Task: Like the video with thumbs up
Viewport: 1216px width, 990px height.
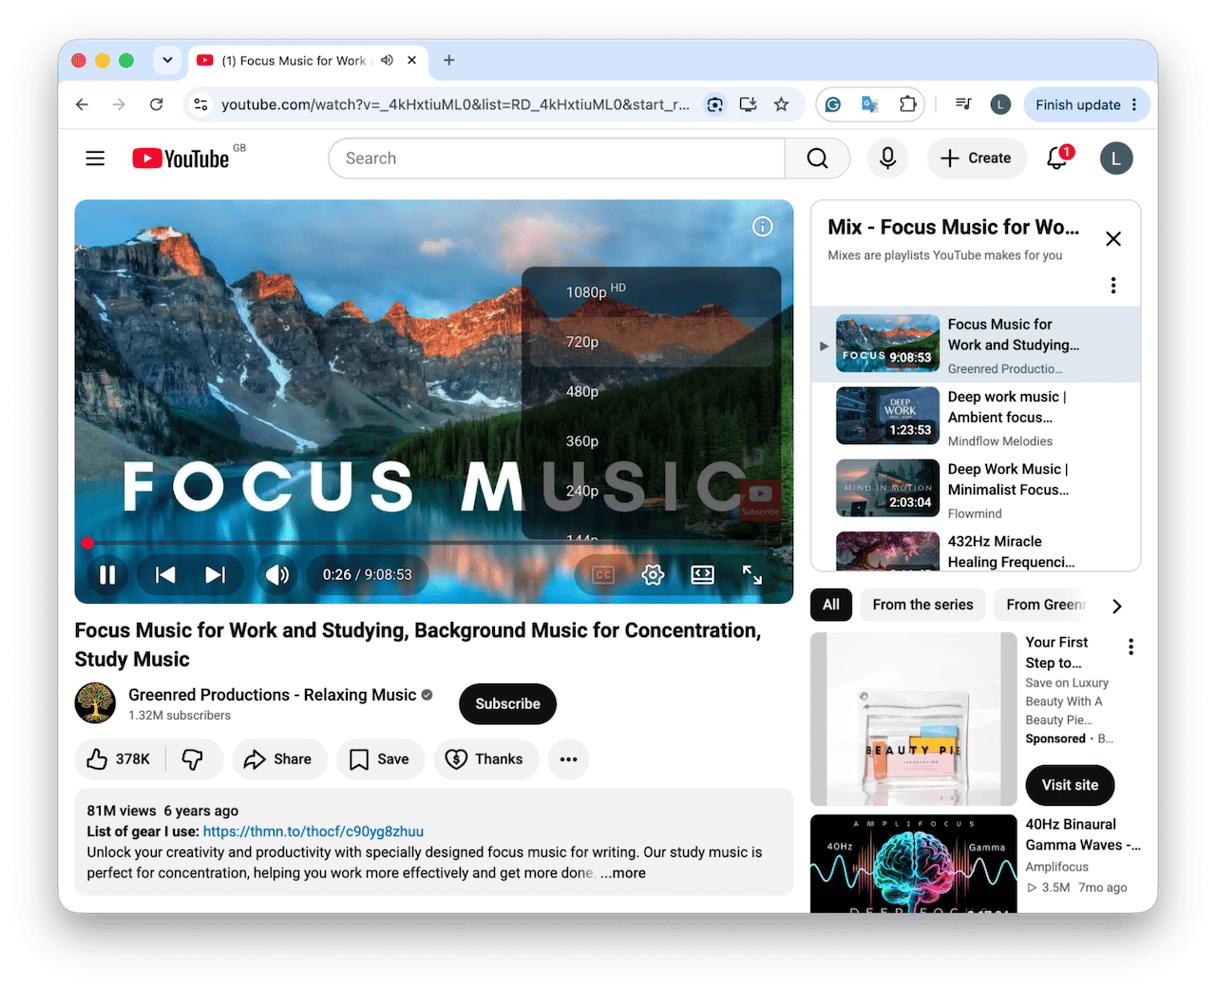Action: 119,759
